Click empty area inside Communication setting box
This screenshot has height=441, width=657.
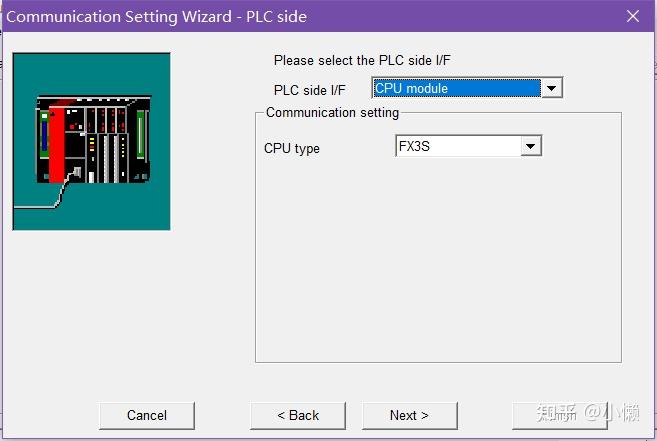click(438, 260)
